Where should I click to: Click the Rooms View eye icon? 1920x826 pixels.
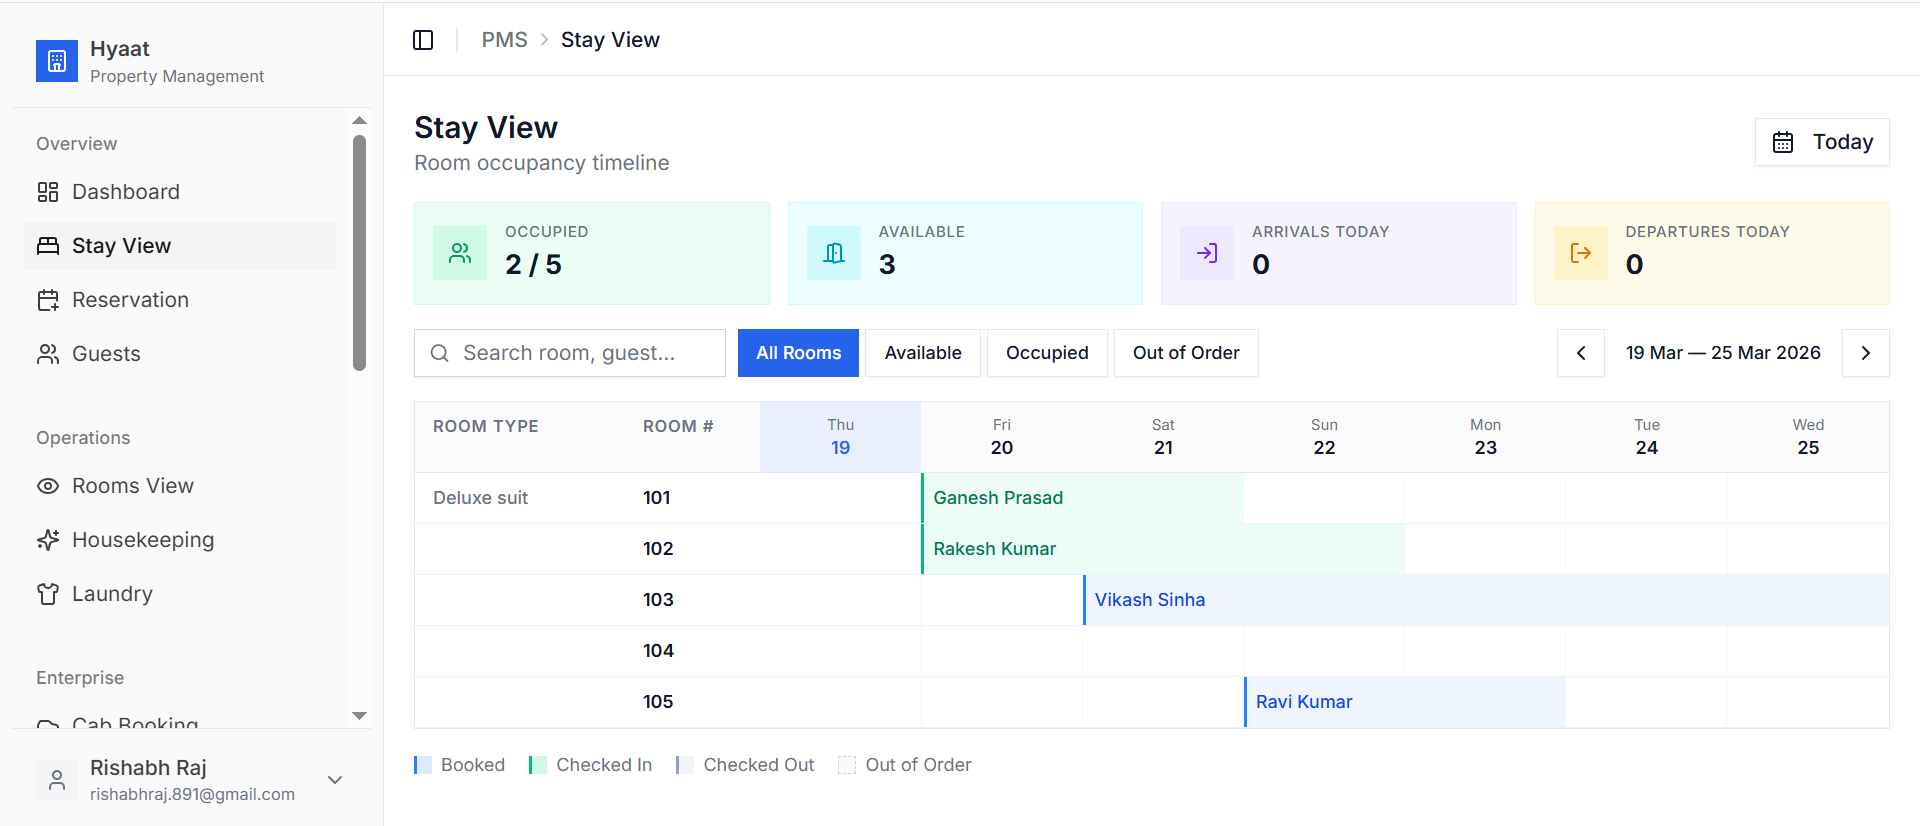click(48, 486)
